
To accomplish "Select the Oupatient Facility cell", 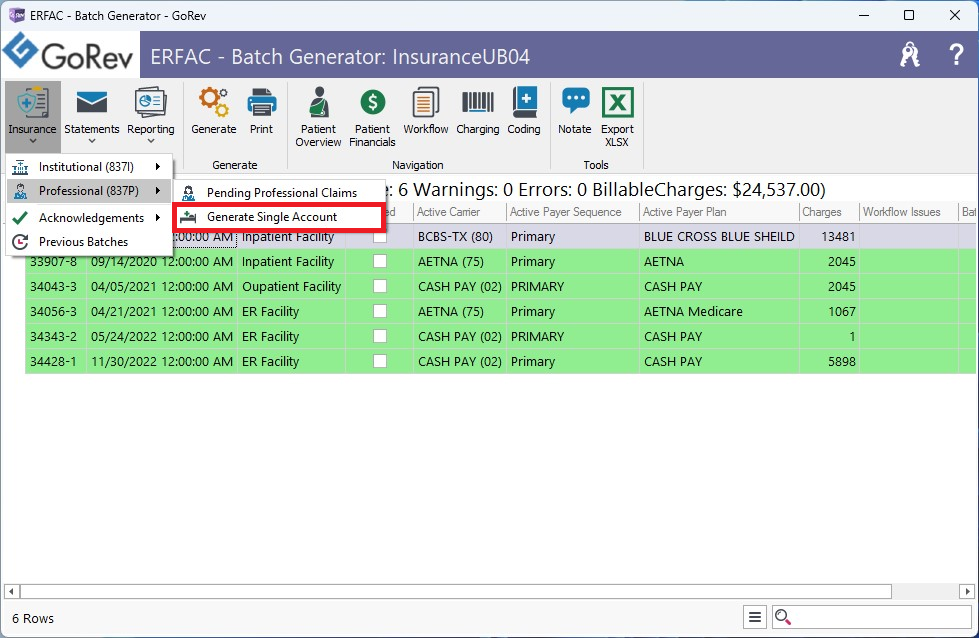I will [291, 287].
